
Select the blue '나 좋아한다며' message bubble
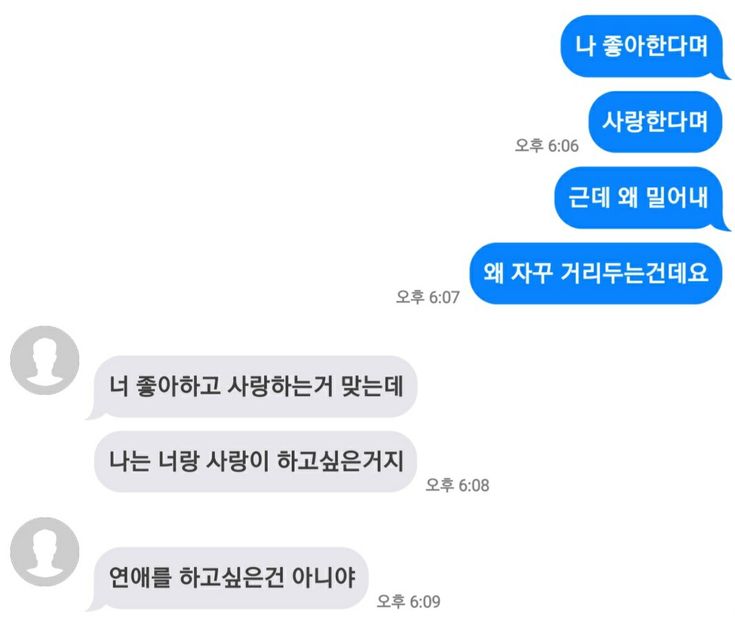(642, 46)
